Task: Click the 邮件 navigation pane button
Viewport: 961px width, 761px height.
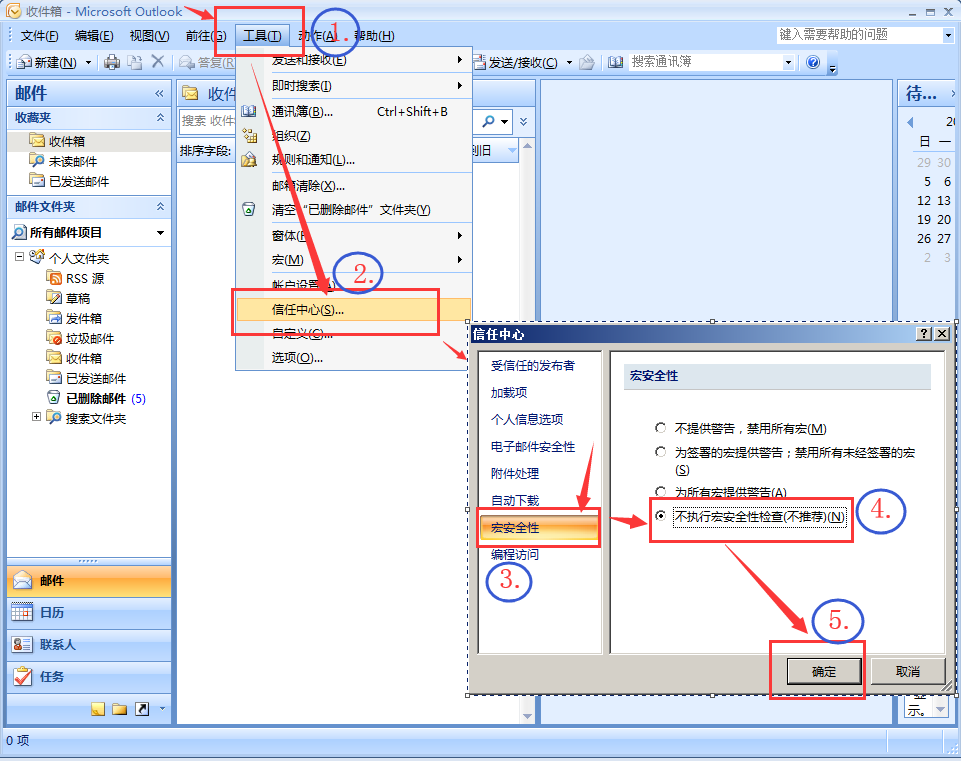Action: pyautogui.click(x=89, y=580)
